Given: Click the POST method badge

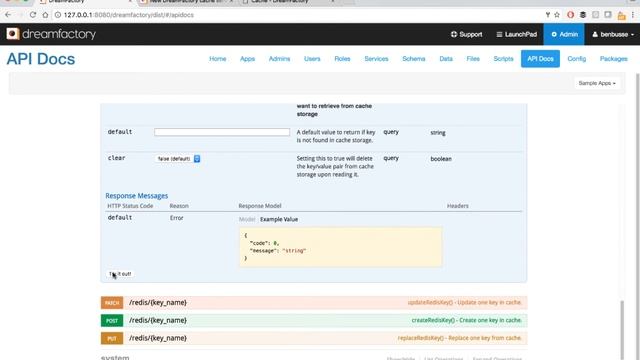Looking at the screenshot, I should click(112, 320).
